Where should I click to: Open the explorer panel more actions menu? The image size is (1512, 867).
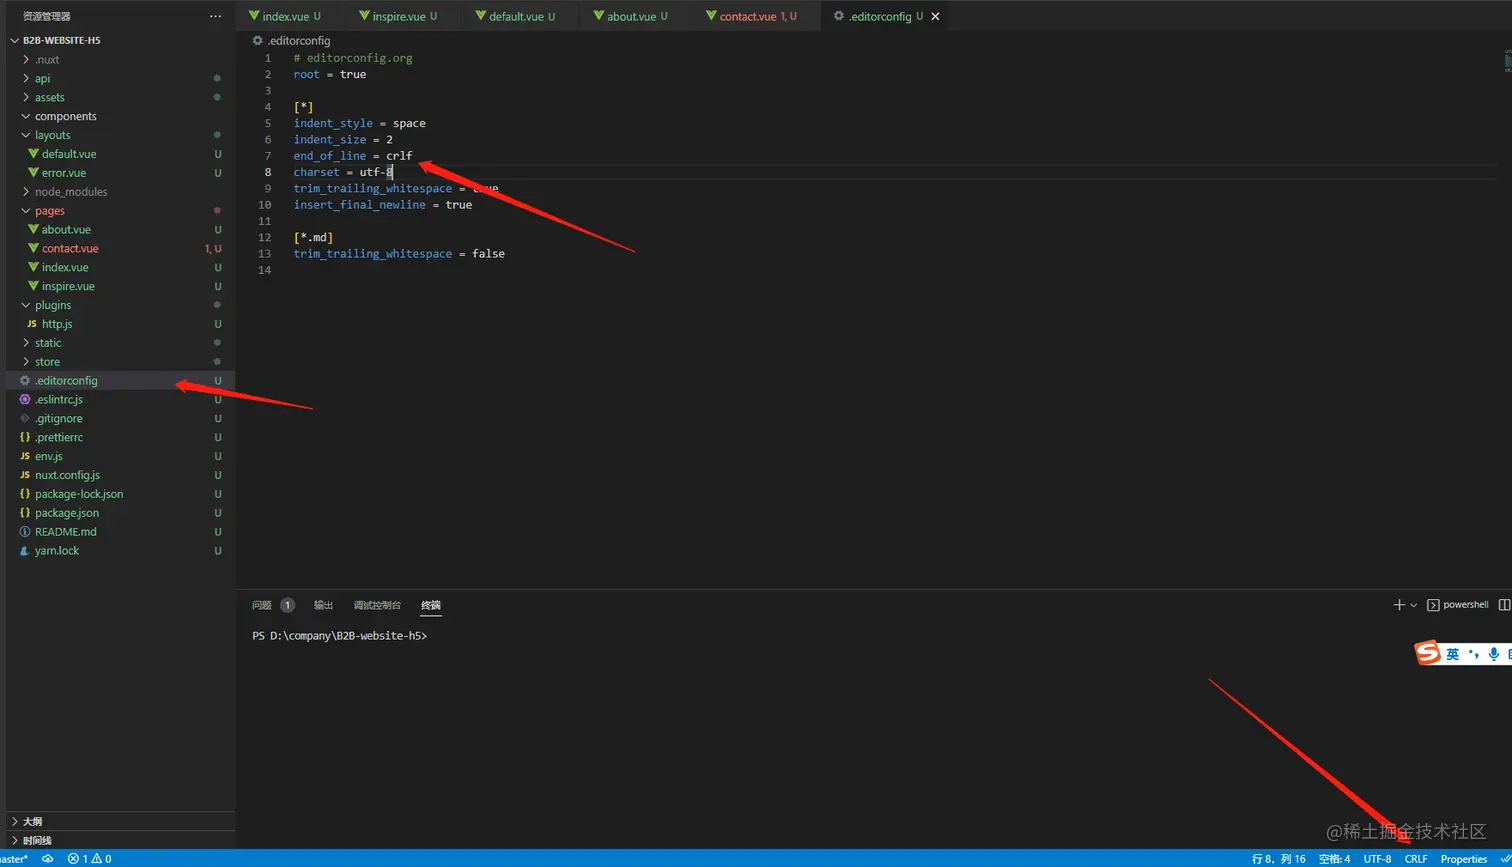pyautogui.click(x=215, y=16)
